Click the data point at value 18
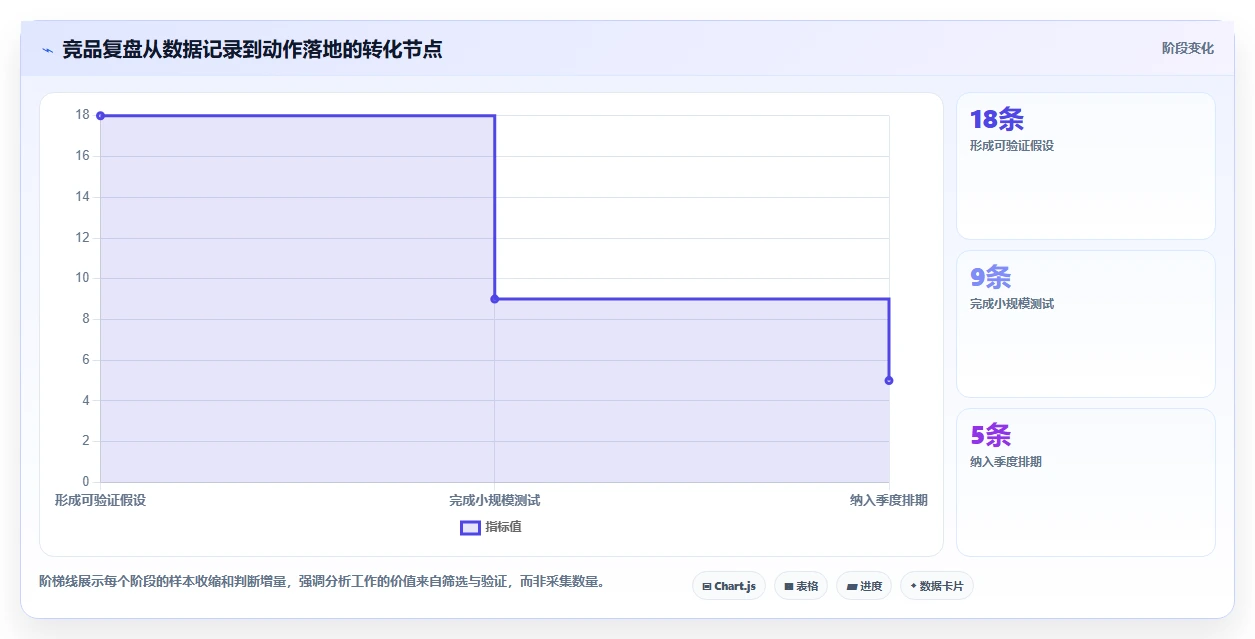The image size is (1255, 639). point(100,116)
